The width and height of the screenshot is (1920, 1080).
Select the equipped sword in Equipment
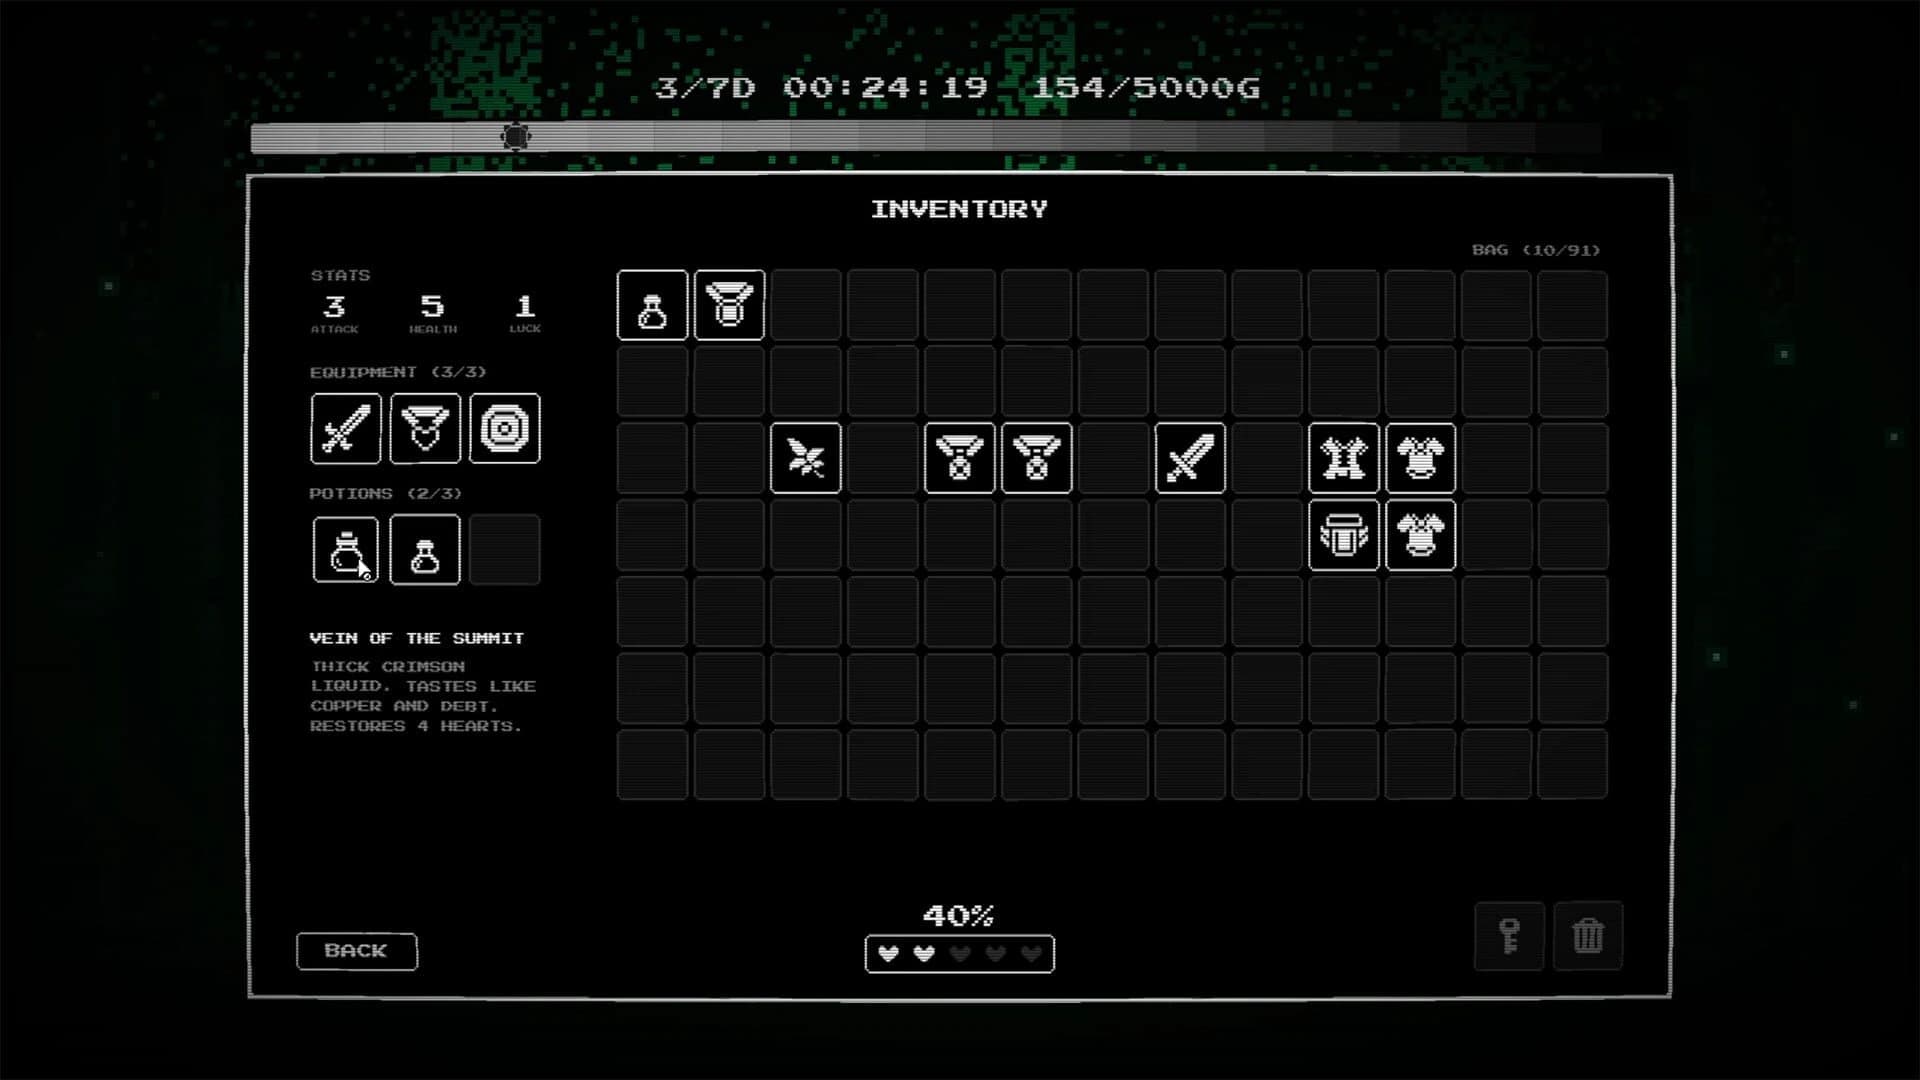coord(345,428)
